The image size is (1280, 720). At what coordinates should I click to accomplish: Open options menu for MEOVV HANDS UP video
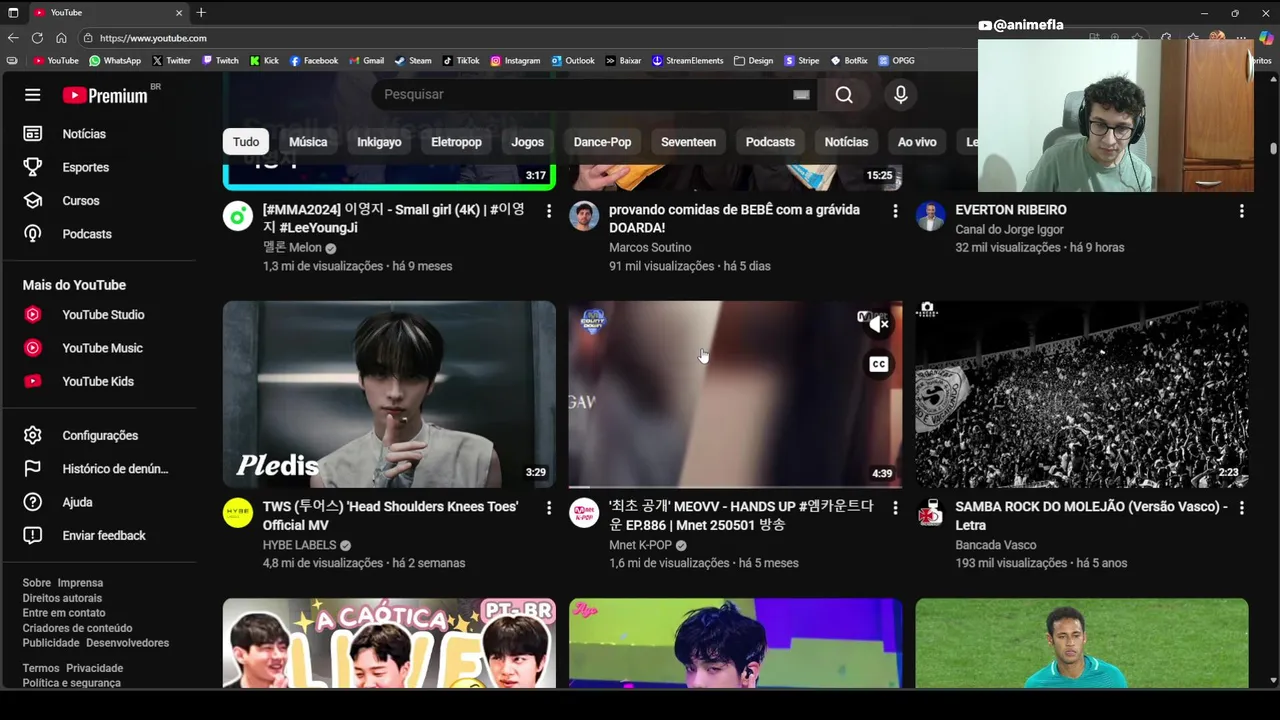(x=895, y=508)
